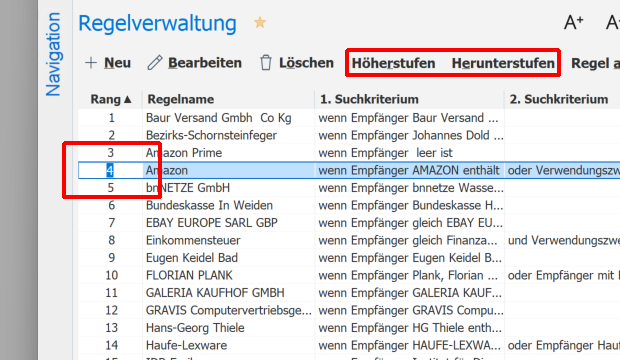620x360 pixels.
Task: Open the Navigation side panel
Action: (53, 55)
